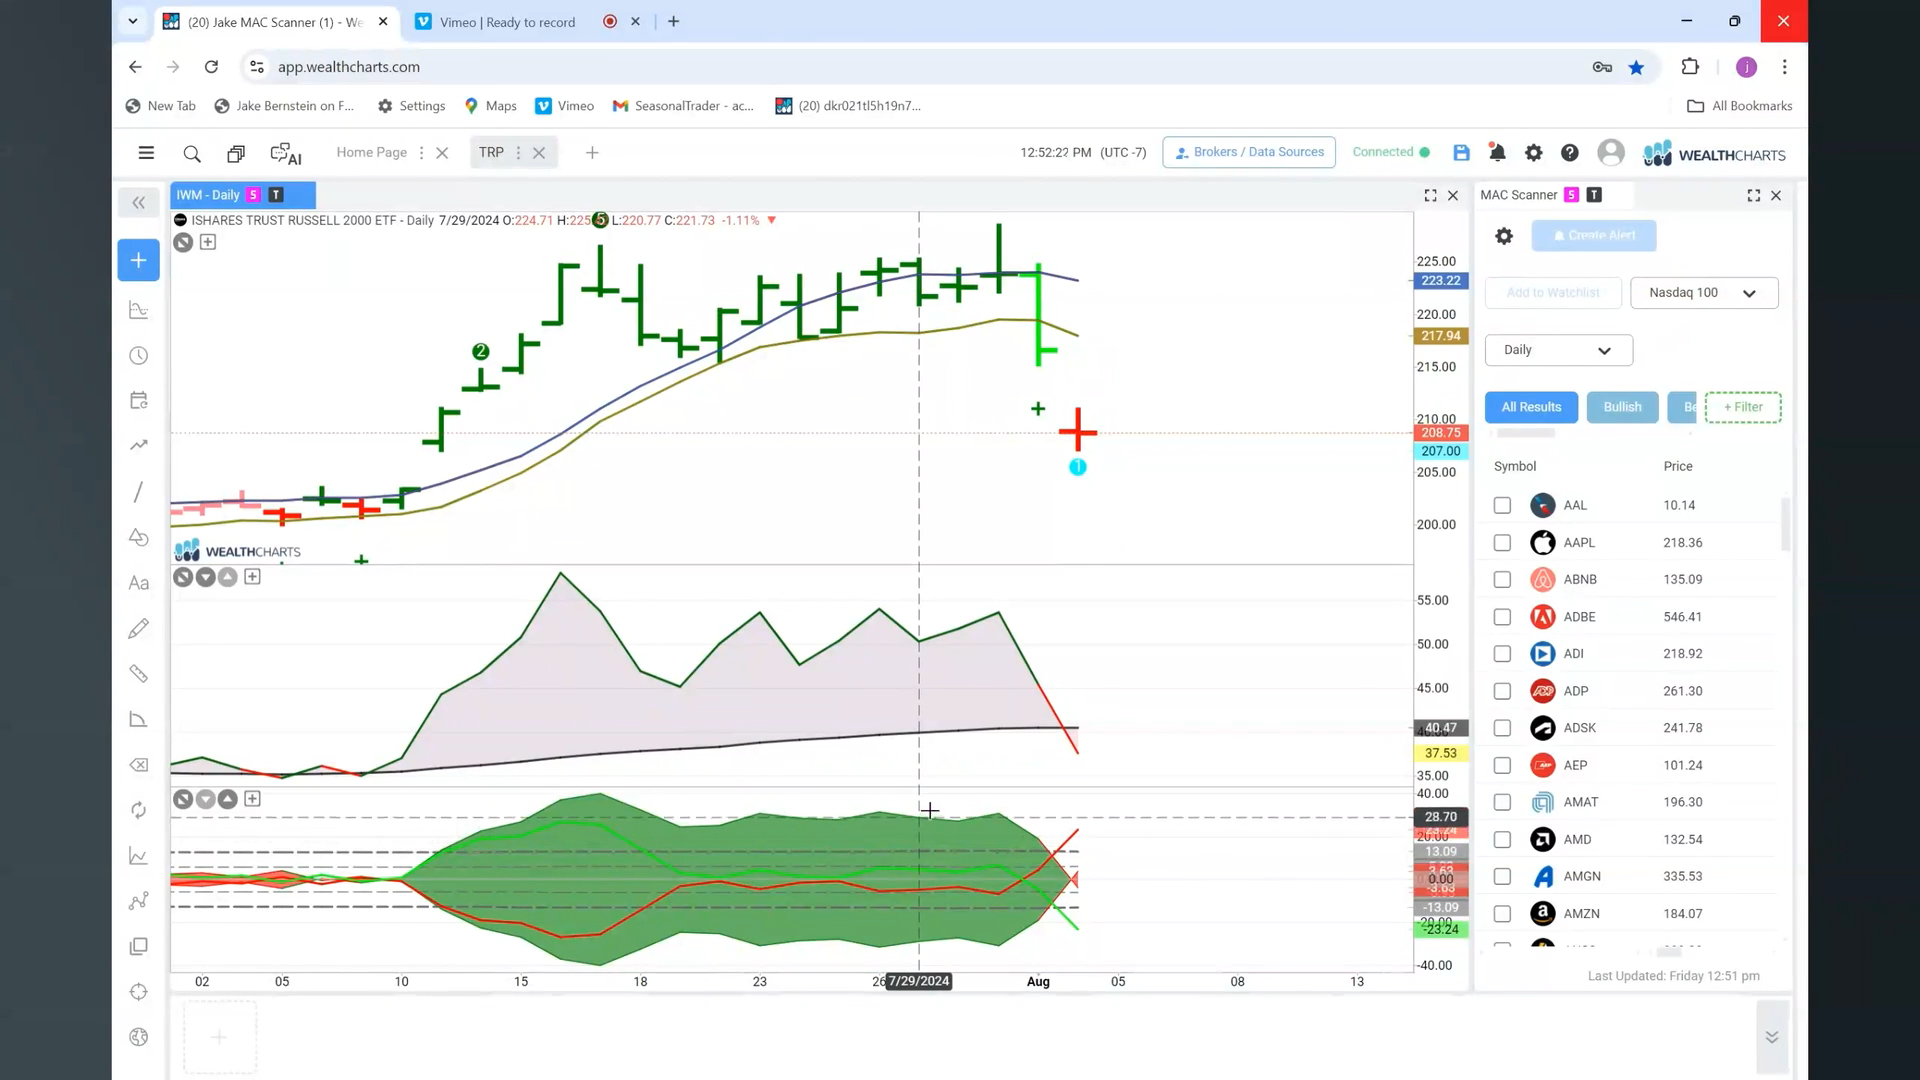This screenshot has width=1920, height=1080.
Task: Move middle pane down with arrow
Action: (x=206, y=577)
